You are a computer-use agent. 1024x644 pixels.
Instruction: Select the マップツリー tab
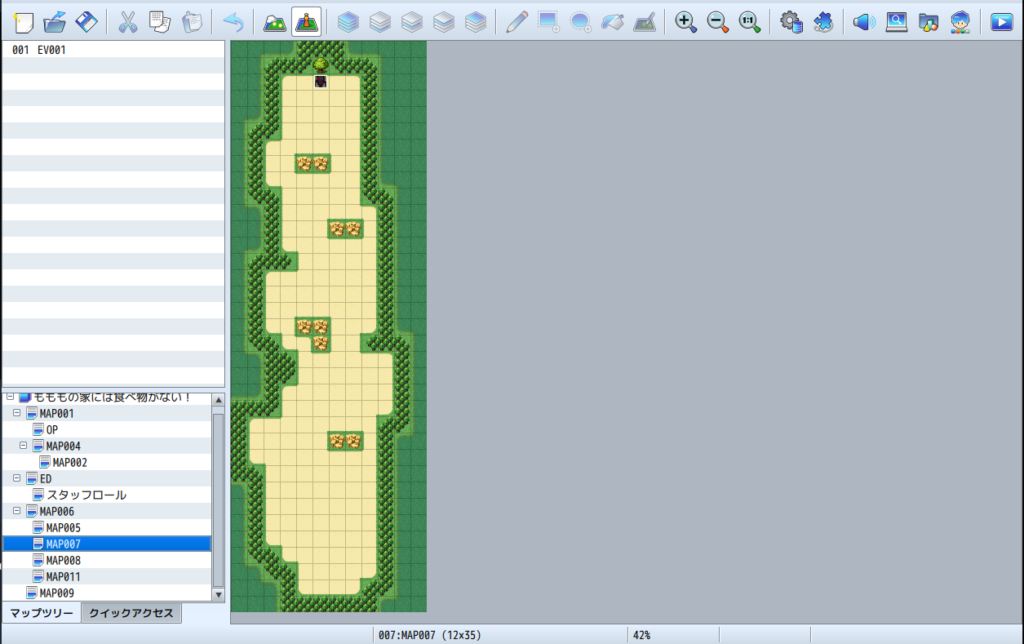point(41,613)
